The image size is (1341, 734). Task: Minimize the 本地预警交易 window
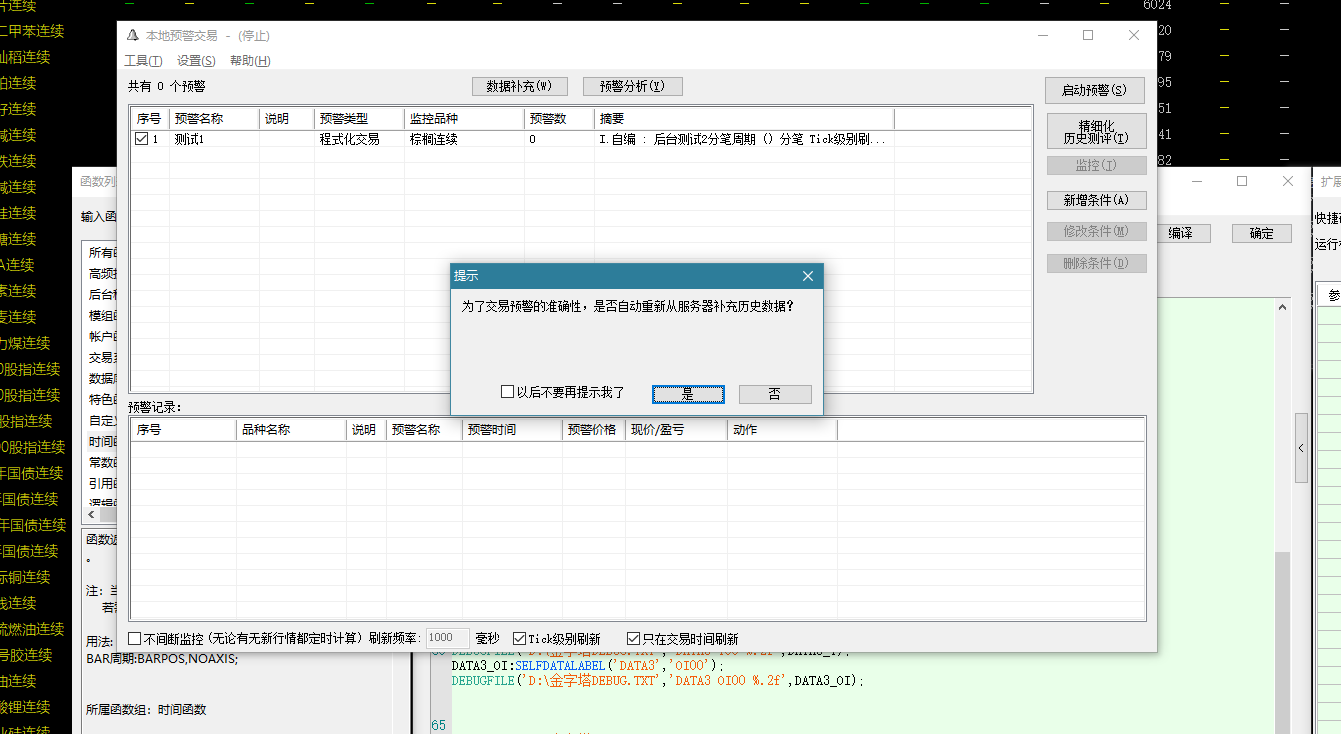[1042, 35]
